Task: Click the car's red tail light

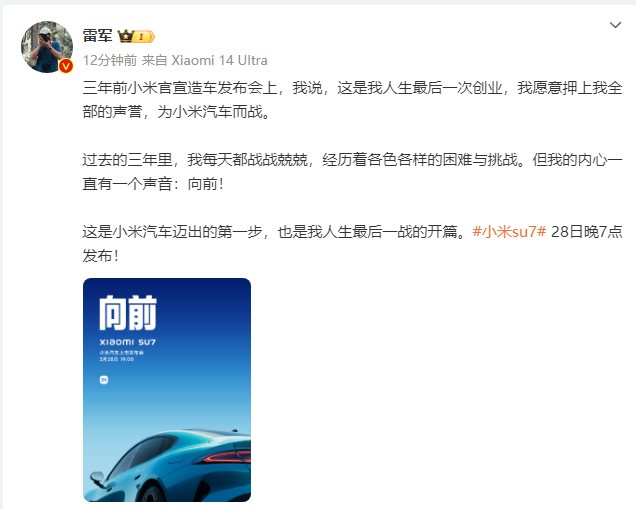Action: pos(227,457)
